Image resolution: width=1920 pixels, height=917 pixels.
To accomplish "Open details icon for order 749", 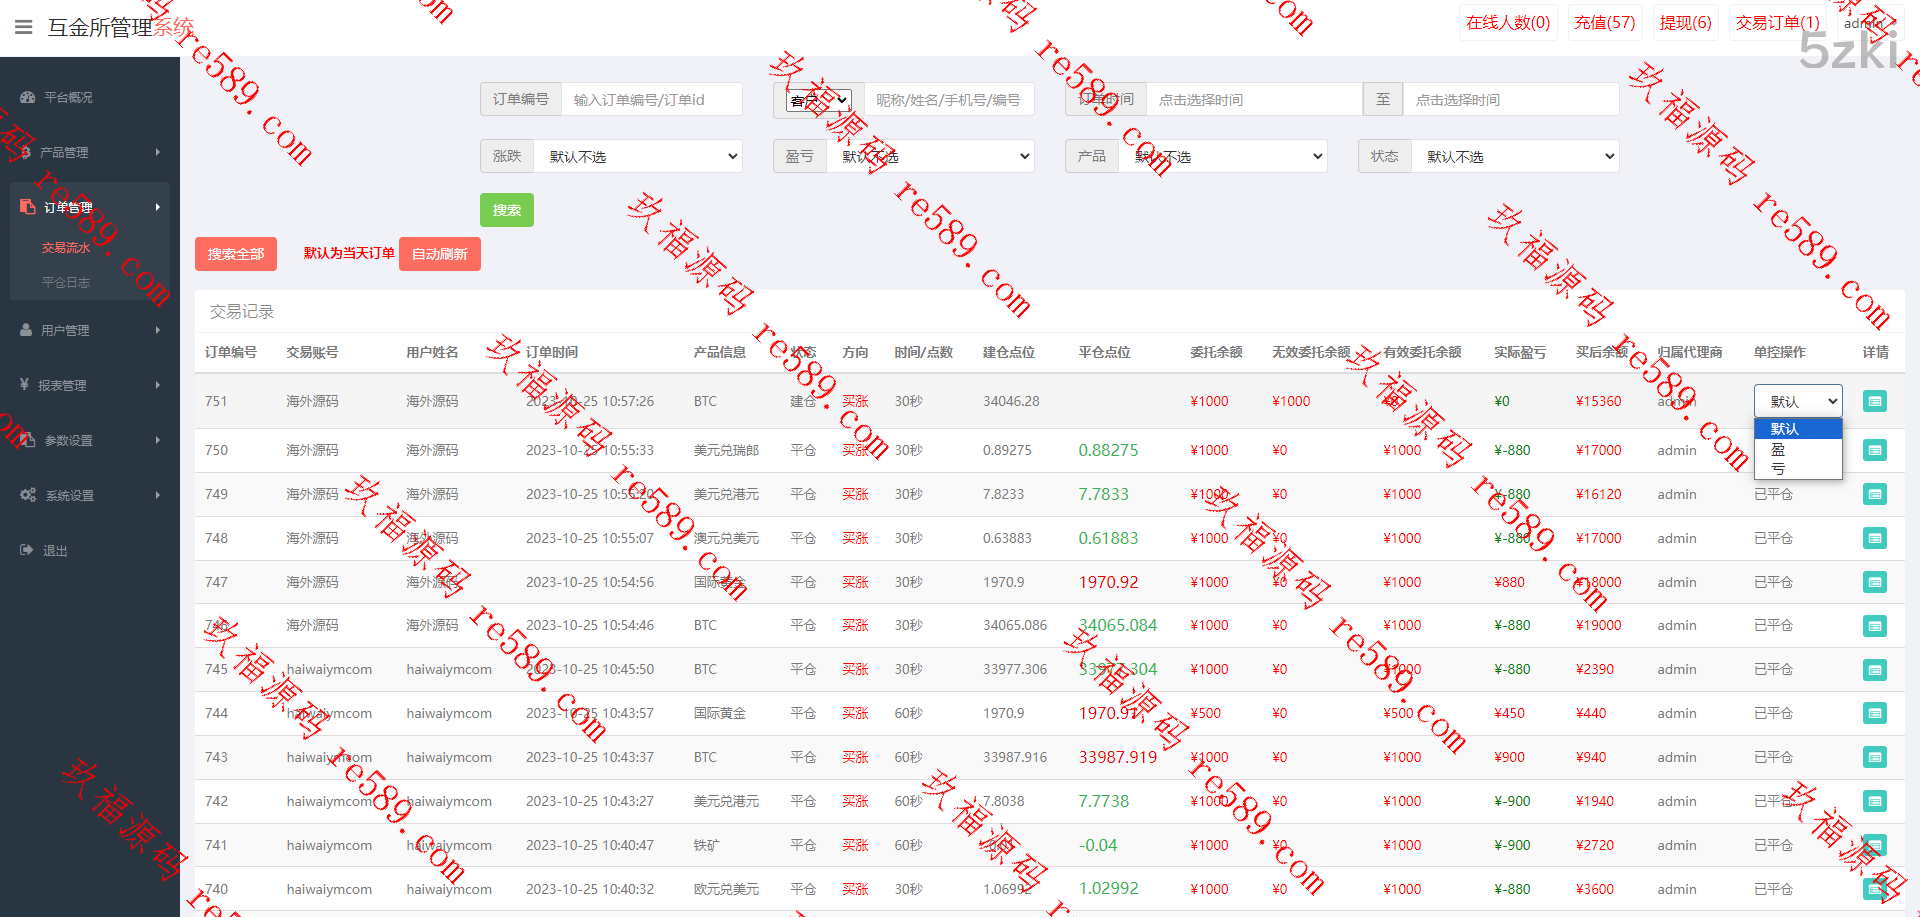I will pos(1874,494).
